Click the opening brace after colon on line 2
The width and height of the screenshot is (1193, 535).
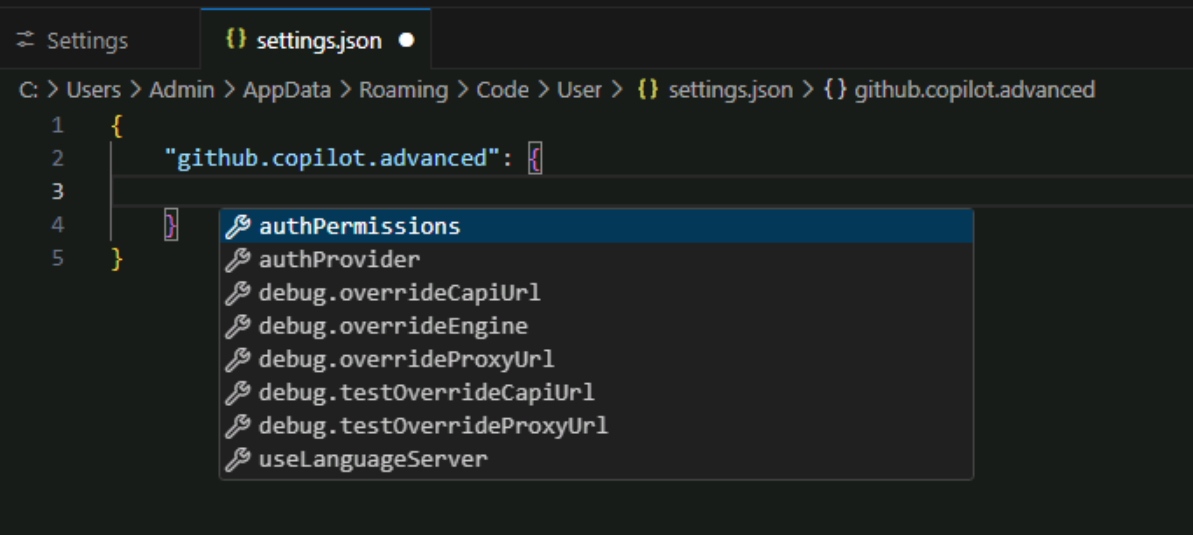[535, 159]
